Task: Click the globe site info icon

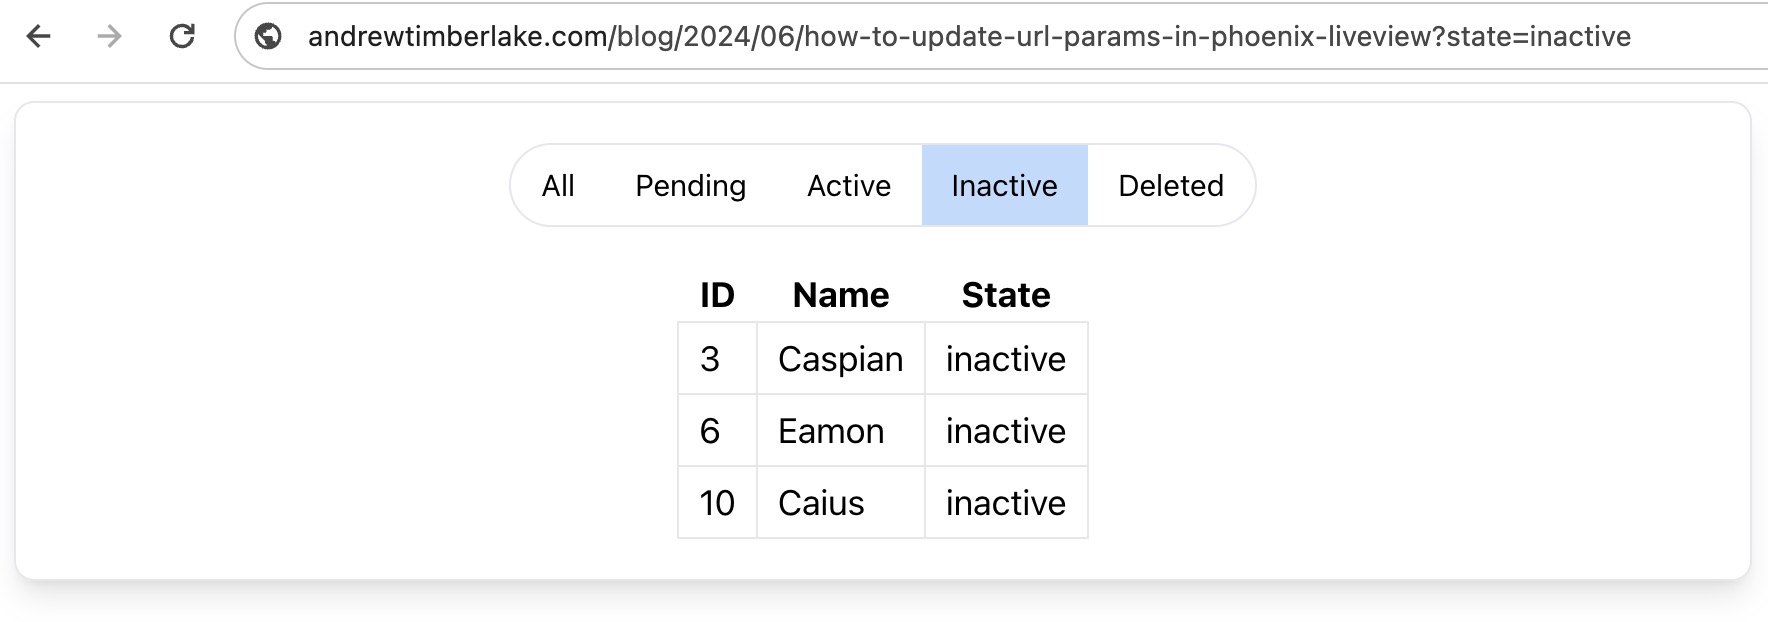Action: tap(268, 37)
